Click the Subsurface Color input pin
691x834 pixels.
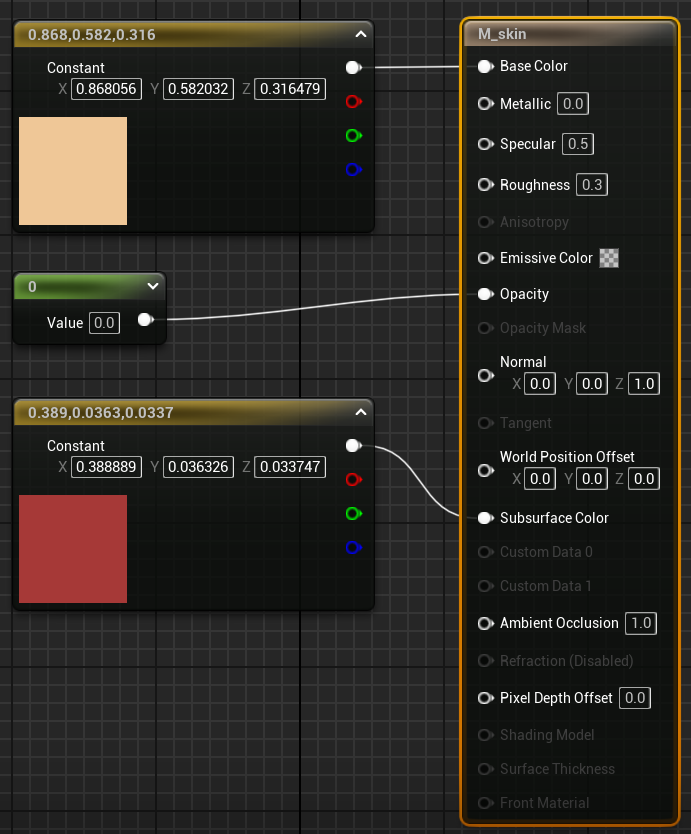tap(485, 518)
